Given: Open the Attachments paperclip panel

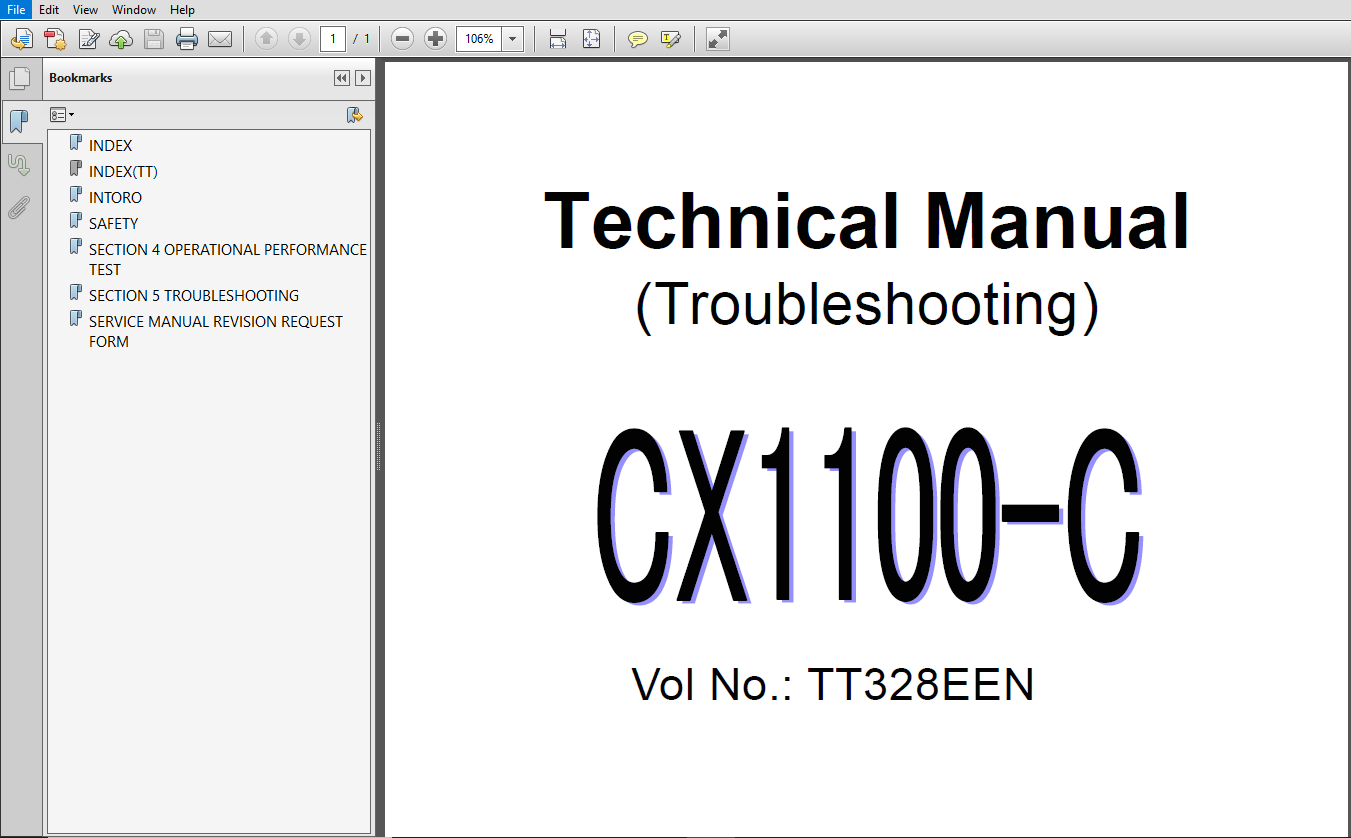Looking at the screenshot, I should coord(19,207).
